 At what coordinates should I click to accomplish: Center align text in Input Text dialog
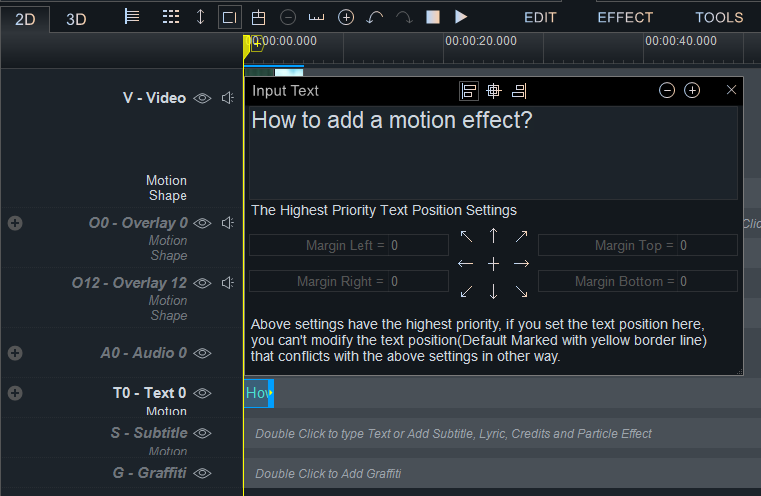pos(494,91)
